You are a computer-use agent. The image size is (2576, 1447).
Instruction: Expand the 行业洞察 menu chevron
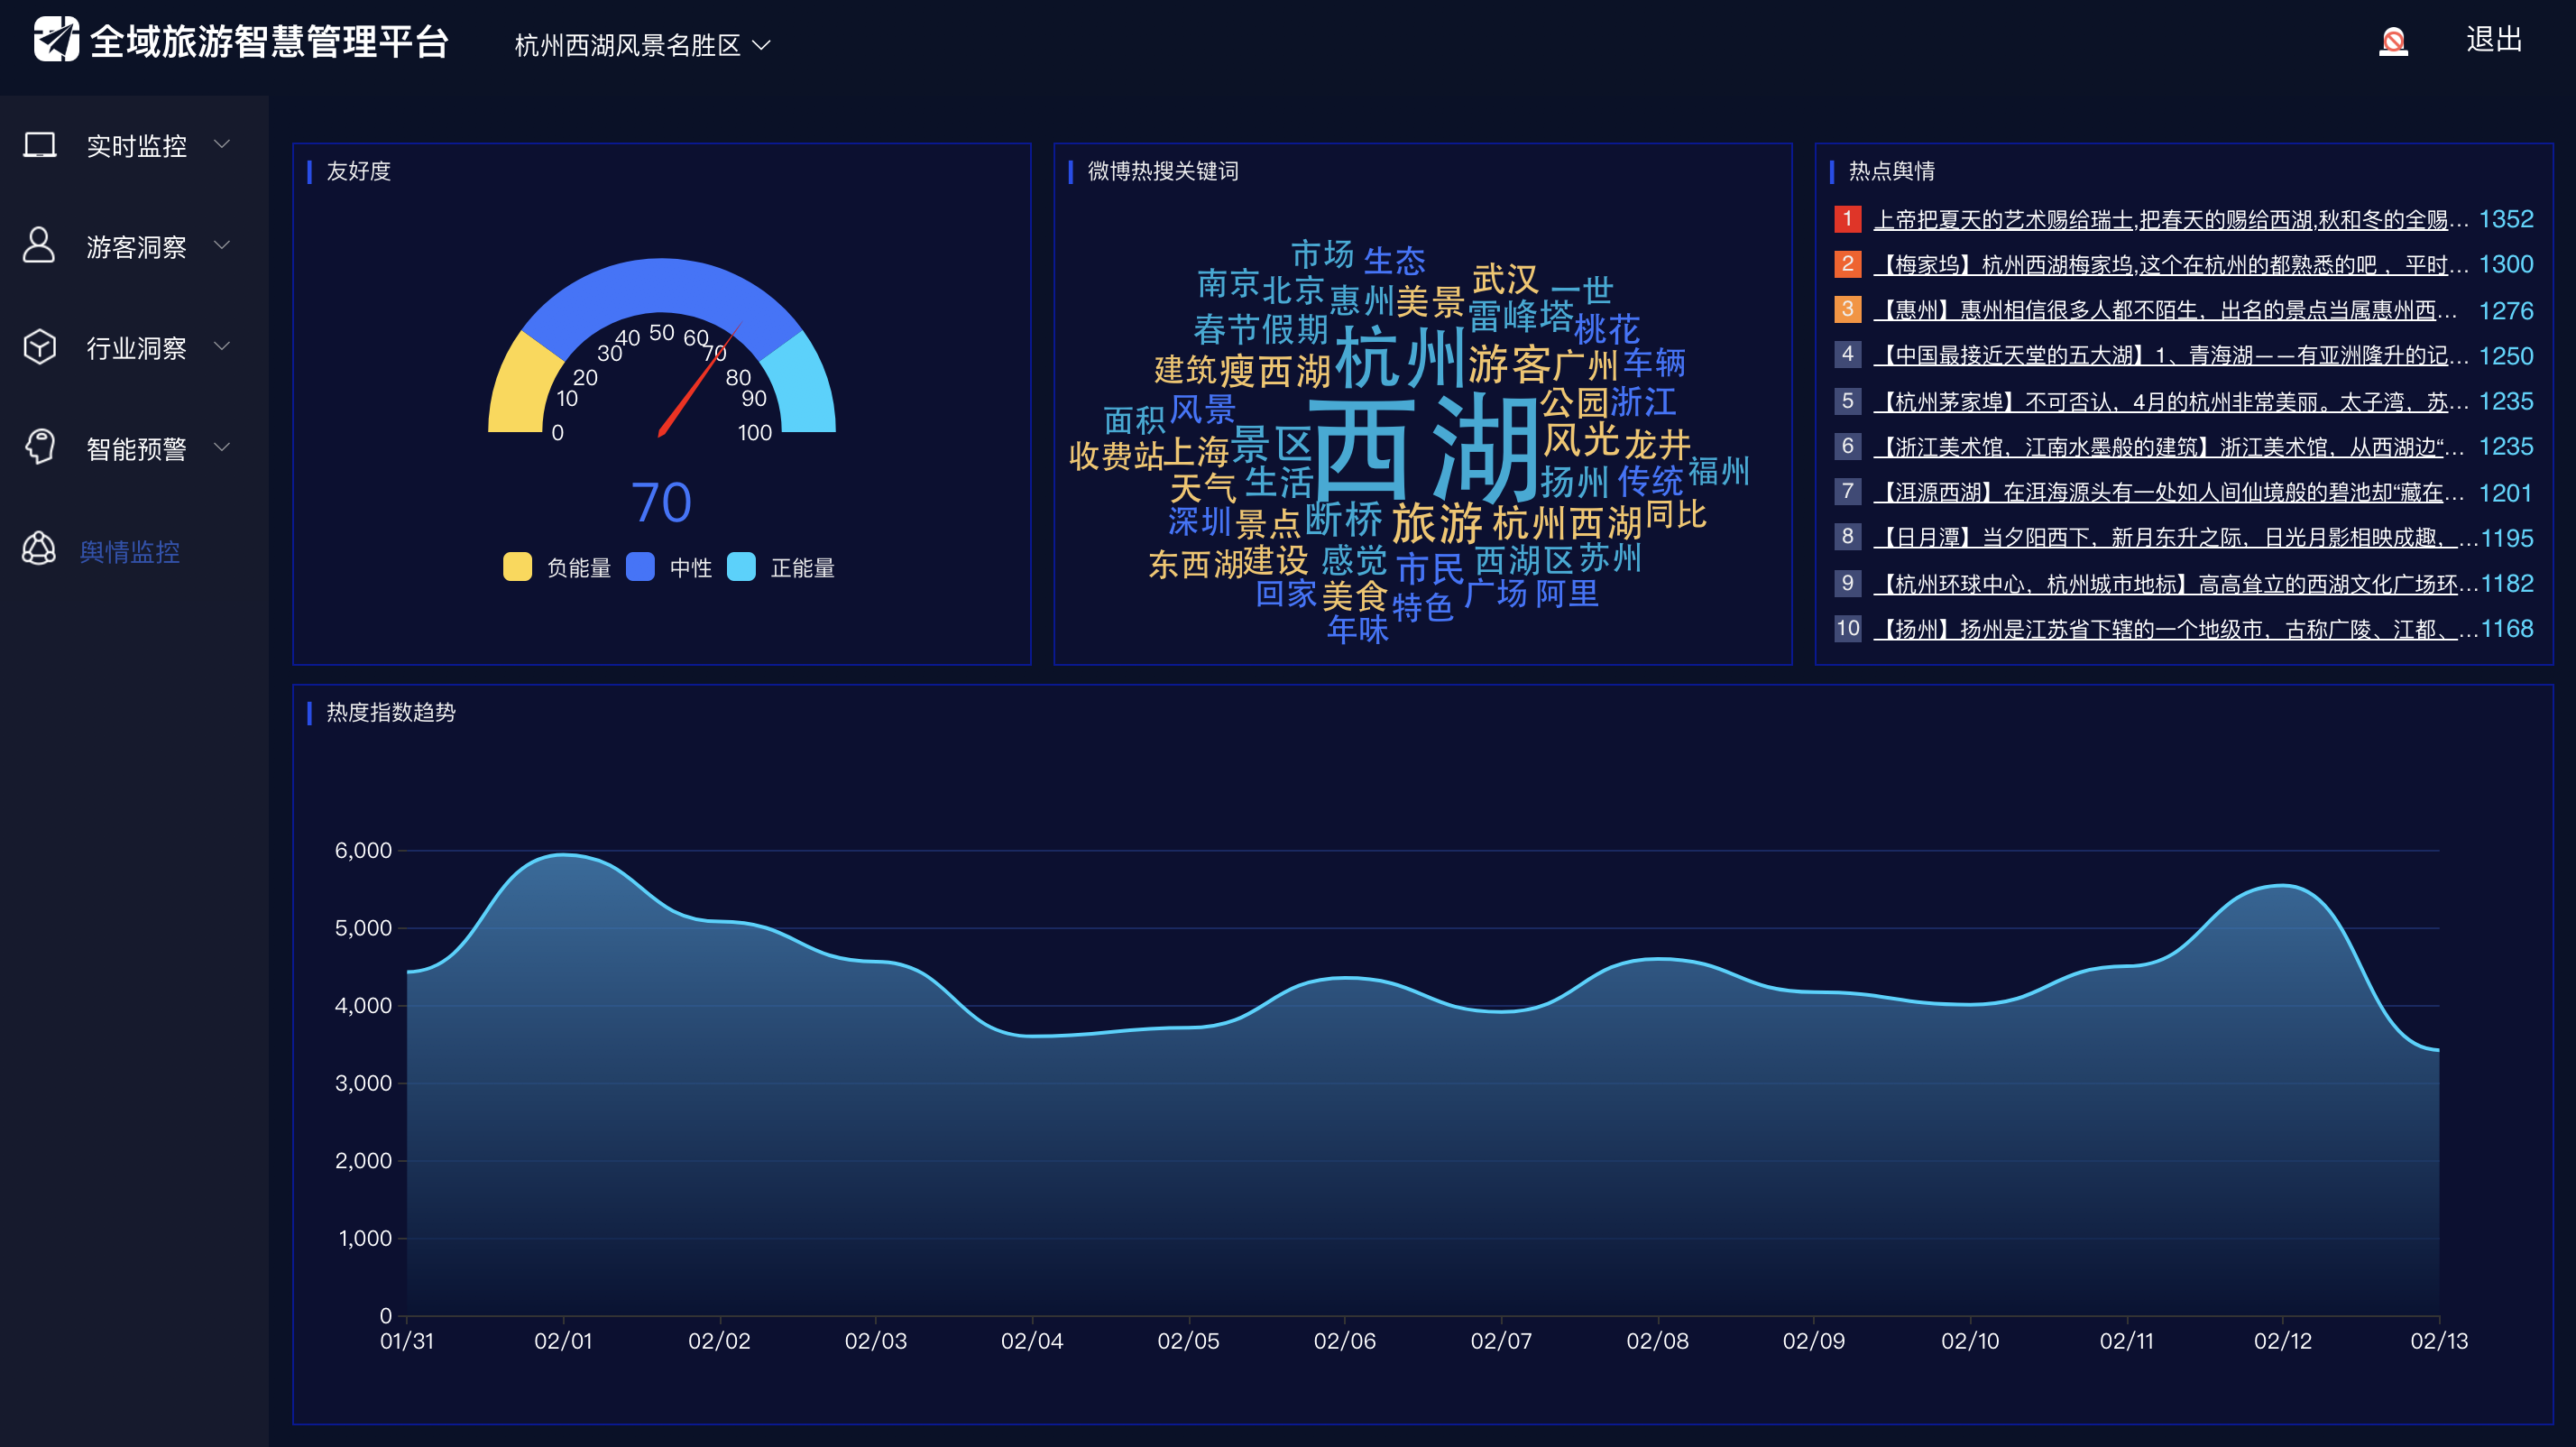click(222, 347)
